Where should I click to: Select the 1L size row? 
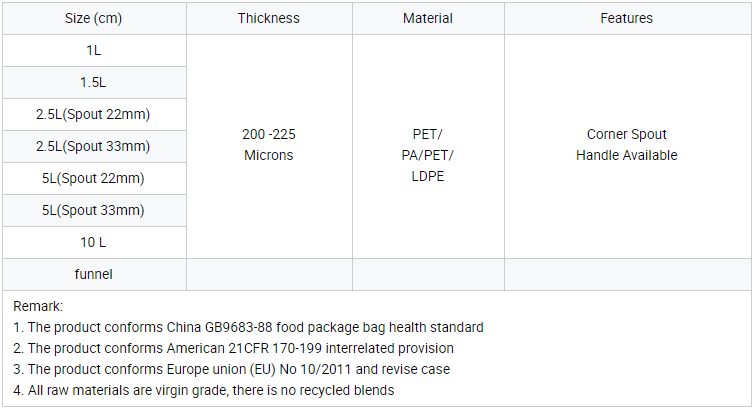pos(93,50)
